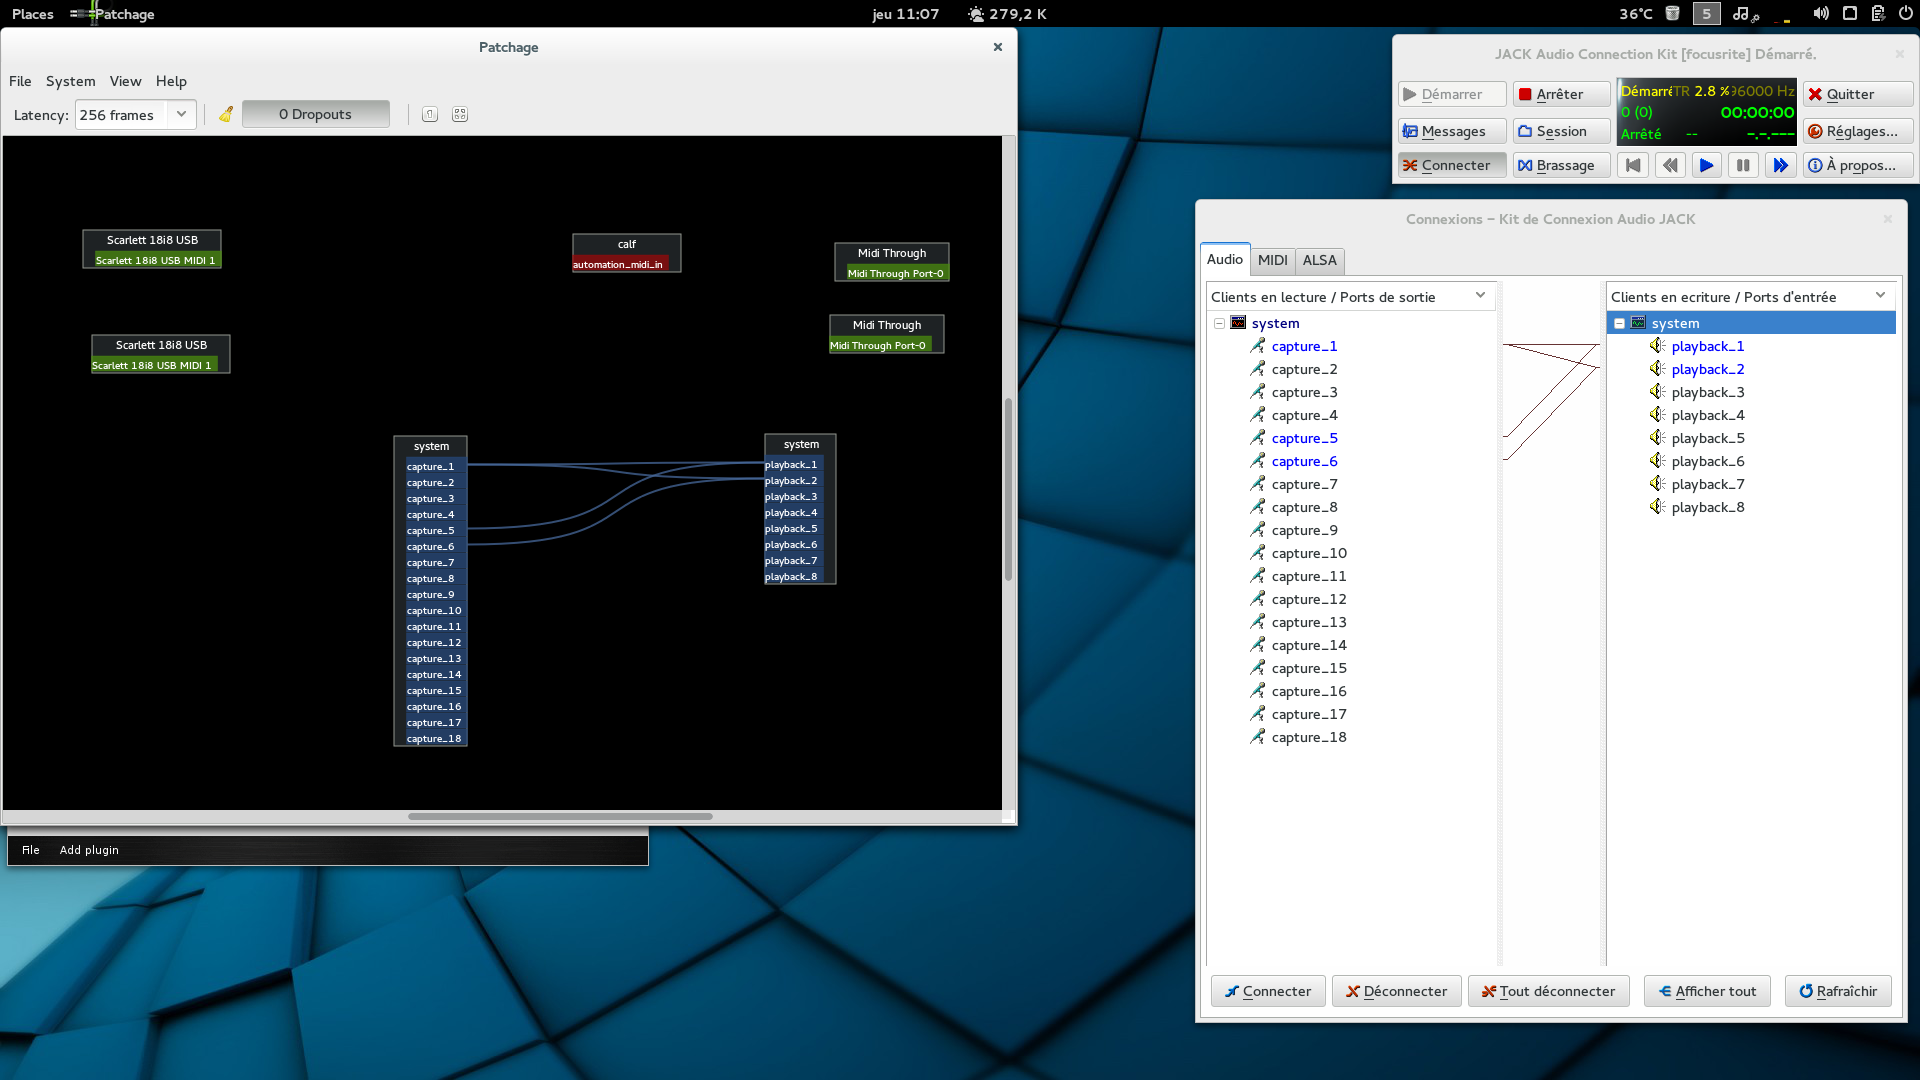The image size is (1920, 1080).
Task: Open the Latency frames dropdown
Action: (x=181, y=114)
